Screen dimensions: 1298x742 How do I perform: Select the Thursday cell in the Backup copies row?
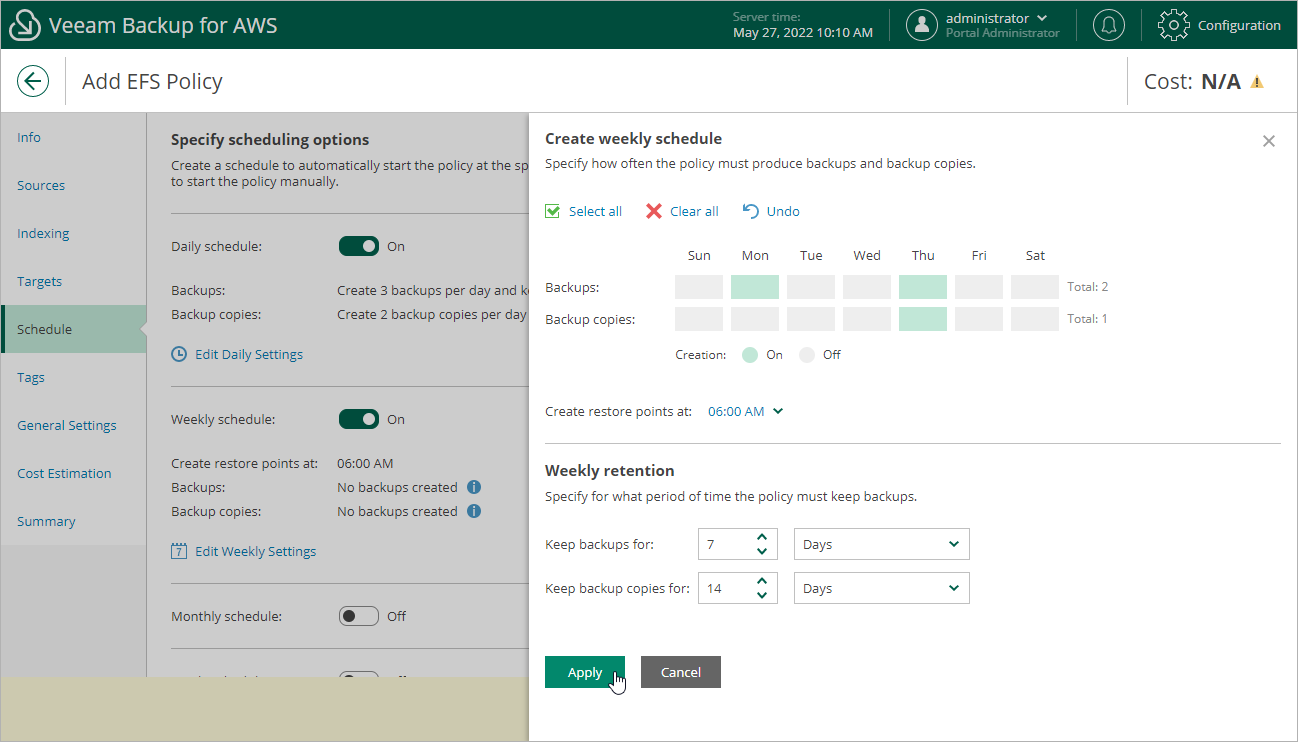tap(922, 318)
